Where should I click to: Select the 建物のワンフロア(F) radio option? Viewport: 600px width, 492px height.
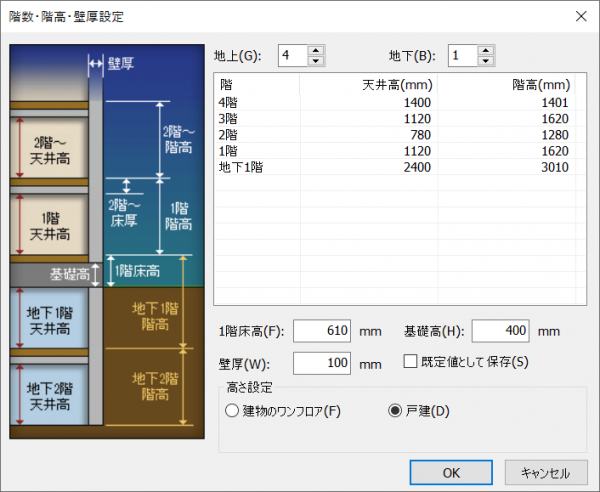[233, 410]
